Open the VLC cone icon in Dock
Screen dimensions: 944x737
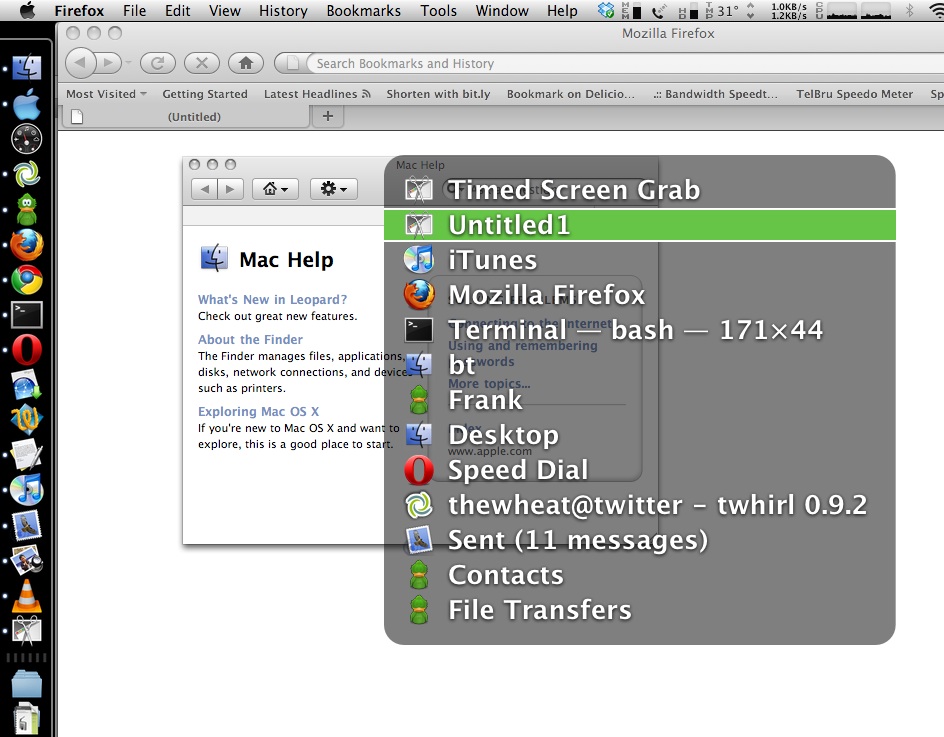pyautogui.click(x=26, y=595)
